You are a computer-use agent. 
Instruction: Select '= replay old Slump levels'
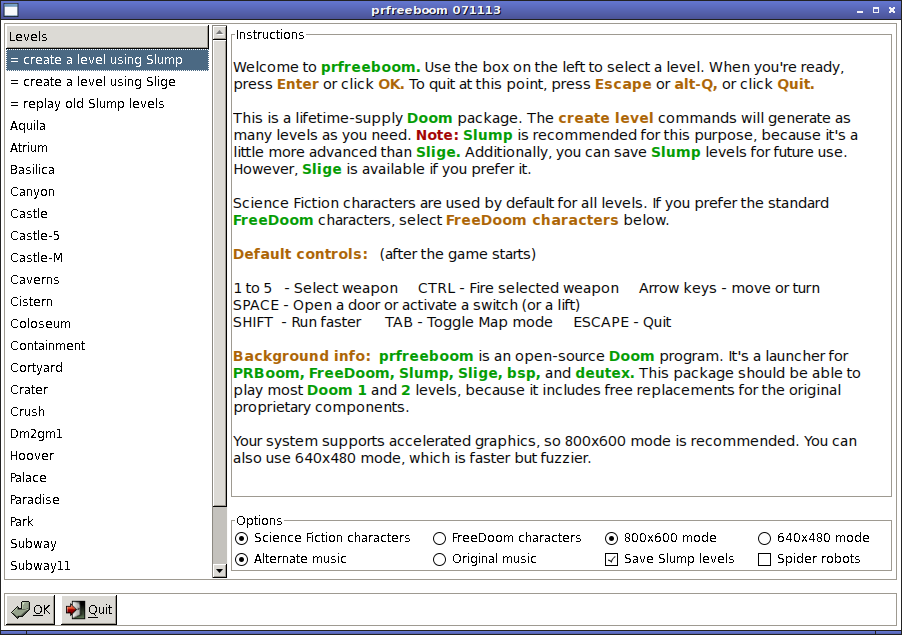tap(108, 104)
